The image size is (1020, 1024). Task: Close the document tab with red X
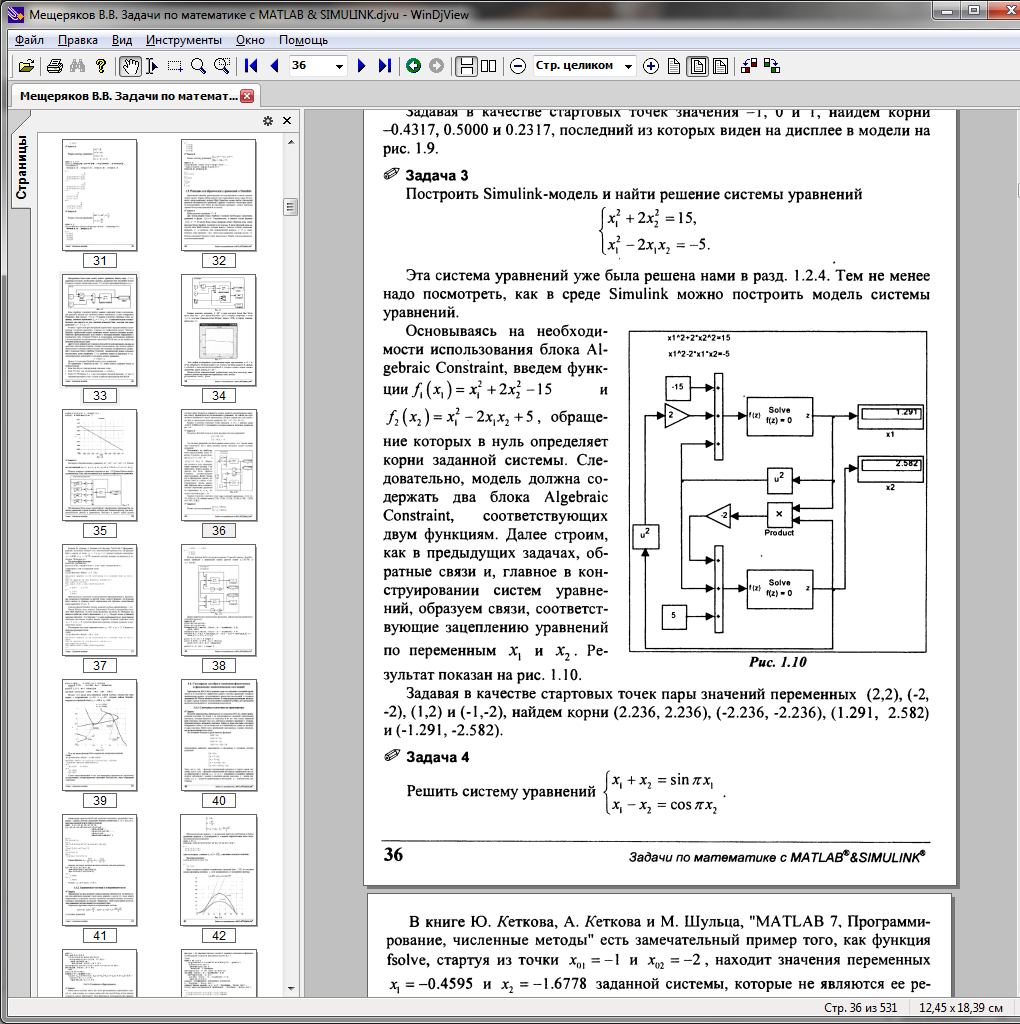point(247,96)
